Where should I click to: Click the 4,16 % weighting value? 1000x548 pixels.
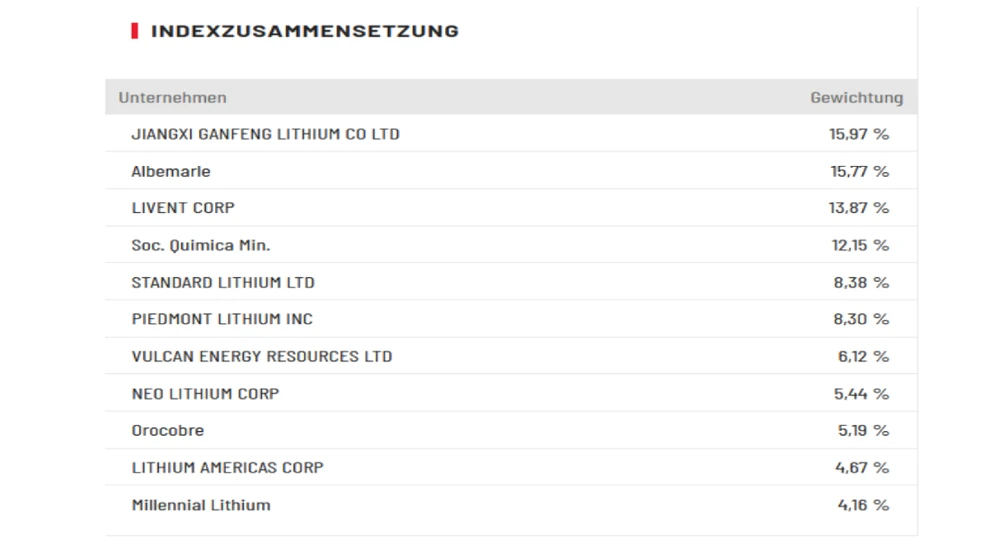[862, 505]
